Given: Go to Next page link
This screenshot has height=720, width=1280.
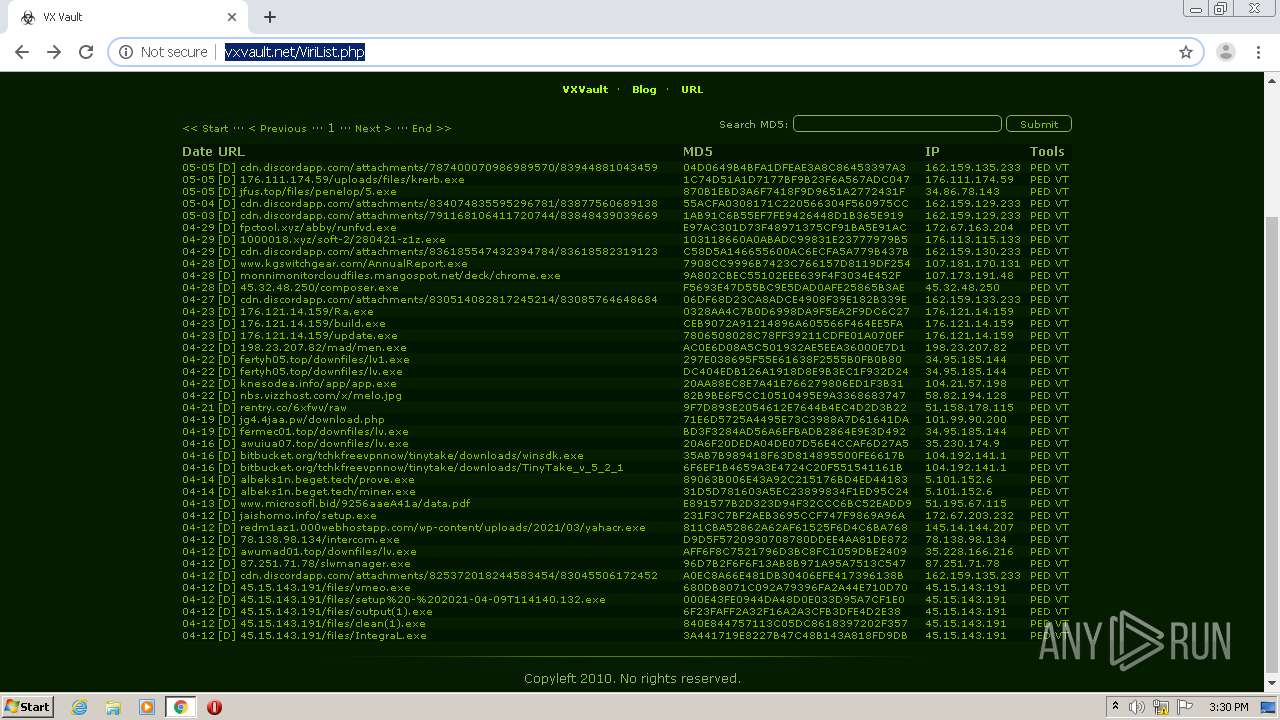Looking at the screenshot, I should click(x=373, y=128).
